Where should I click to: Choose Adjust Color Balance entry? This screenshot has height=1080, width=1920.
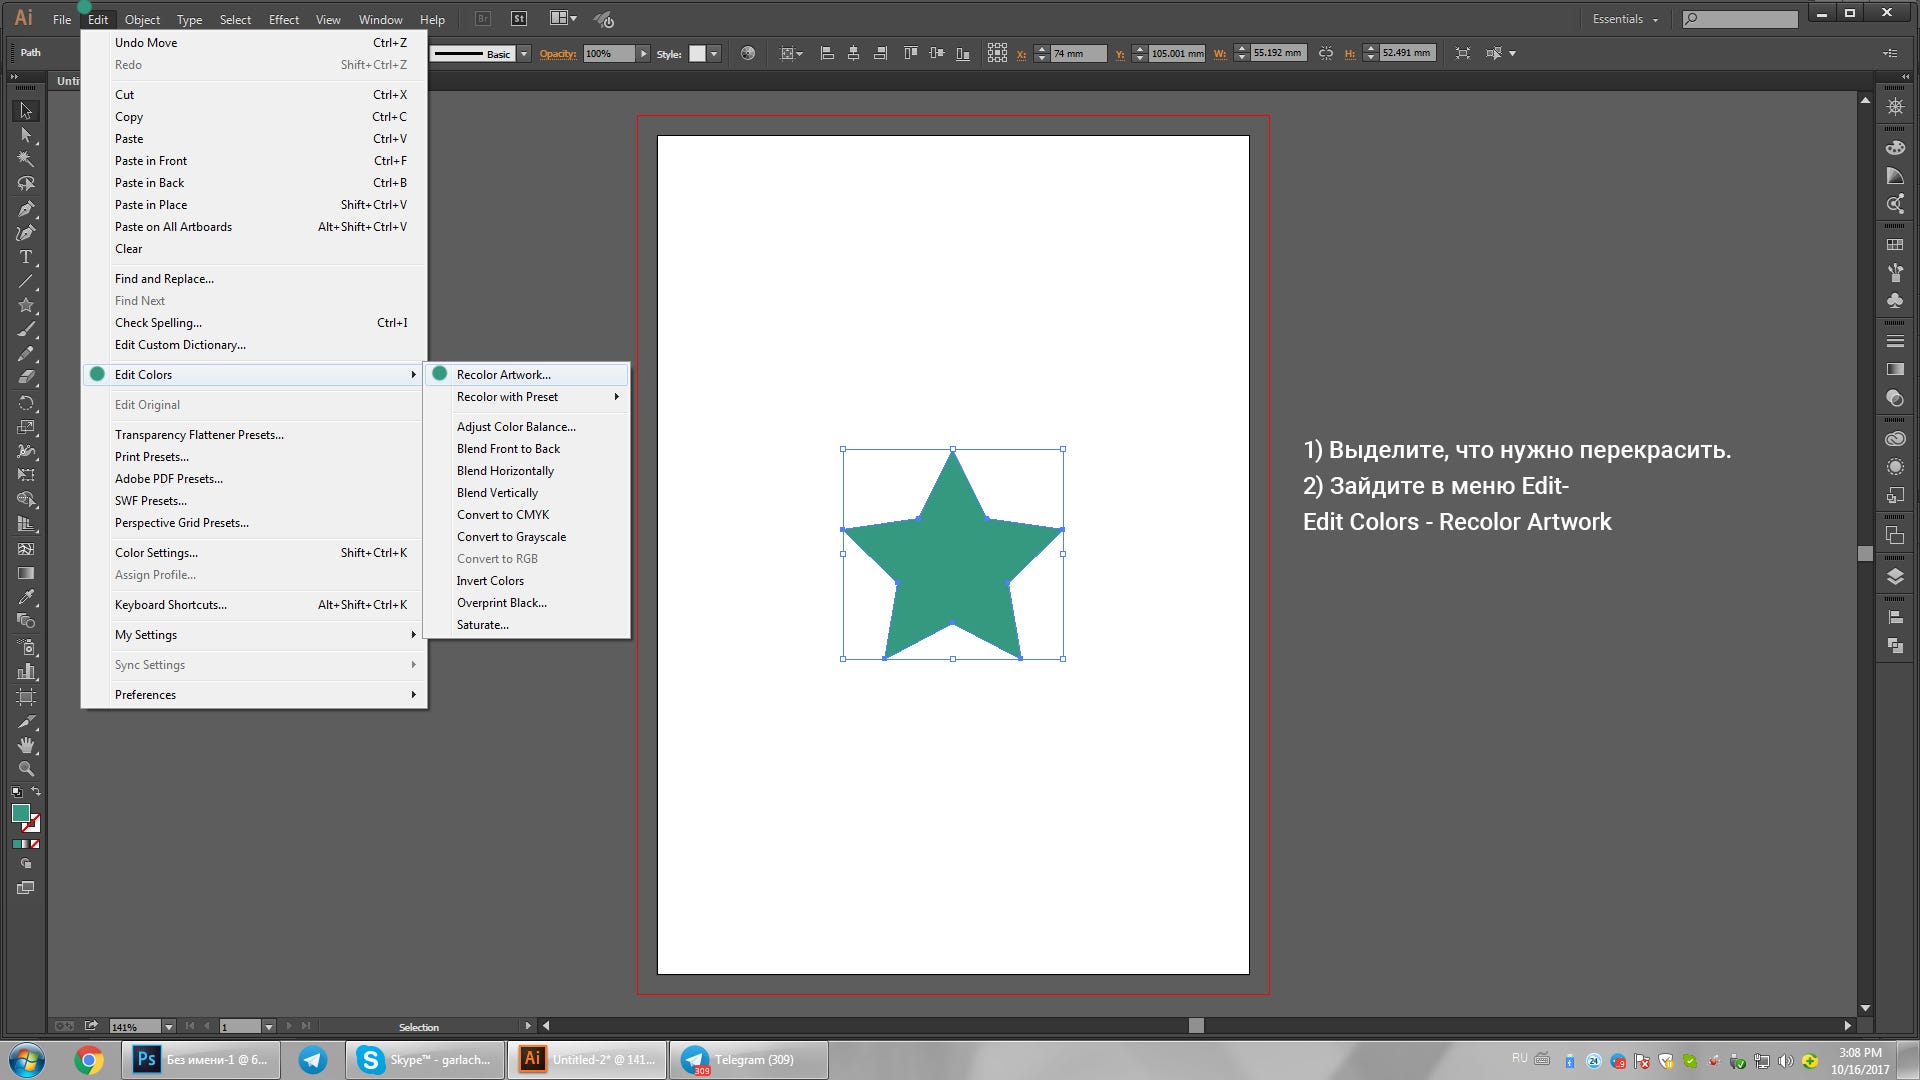pos(527,427)
